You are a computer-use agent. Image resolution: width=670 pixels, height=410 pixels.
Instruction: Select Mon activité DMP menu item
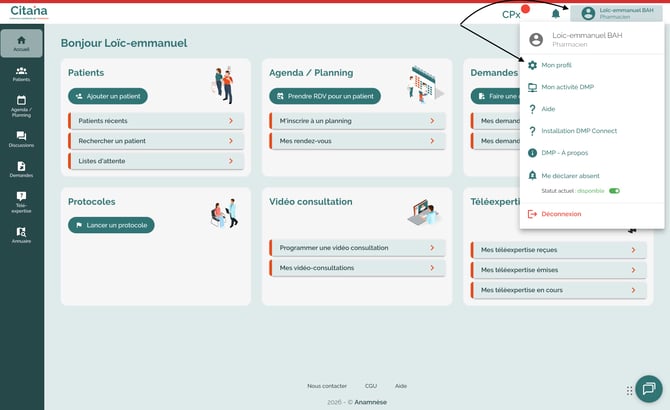pos(567,87)
